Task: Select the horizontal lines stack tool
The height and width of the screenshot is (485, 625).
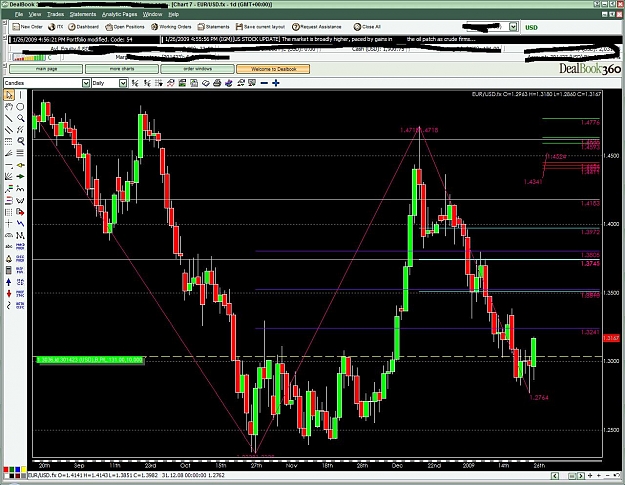Action: tap(20, 153)
